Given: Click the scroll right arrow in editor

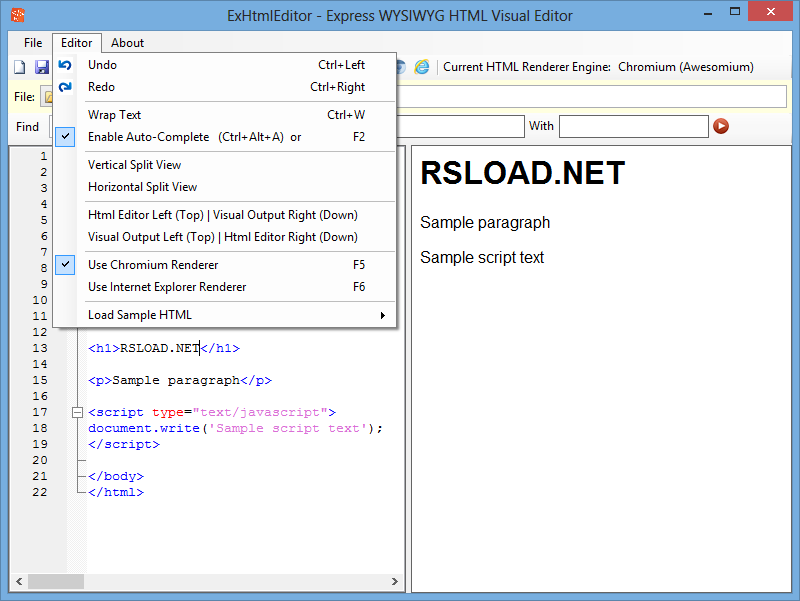Looking at the screenshot, I should (394, 581).
